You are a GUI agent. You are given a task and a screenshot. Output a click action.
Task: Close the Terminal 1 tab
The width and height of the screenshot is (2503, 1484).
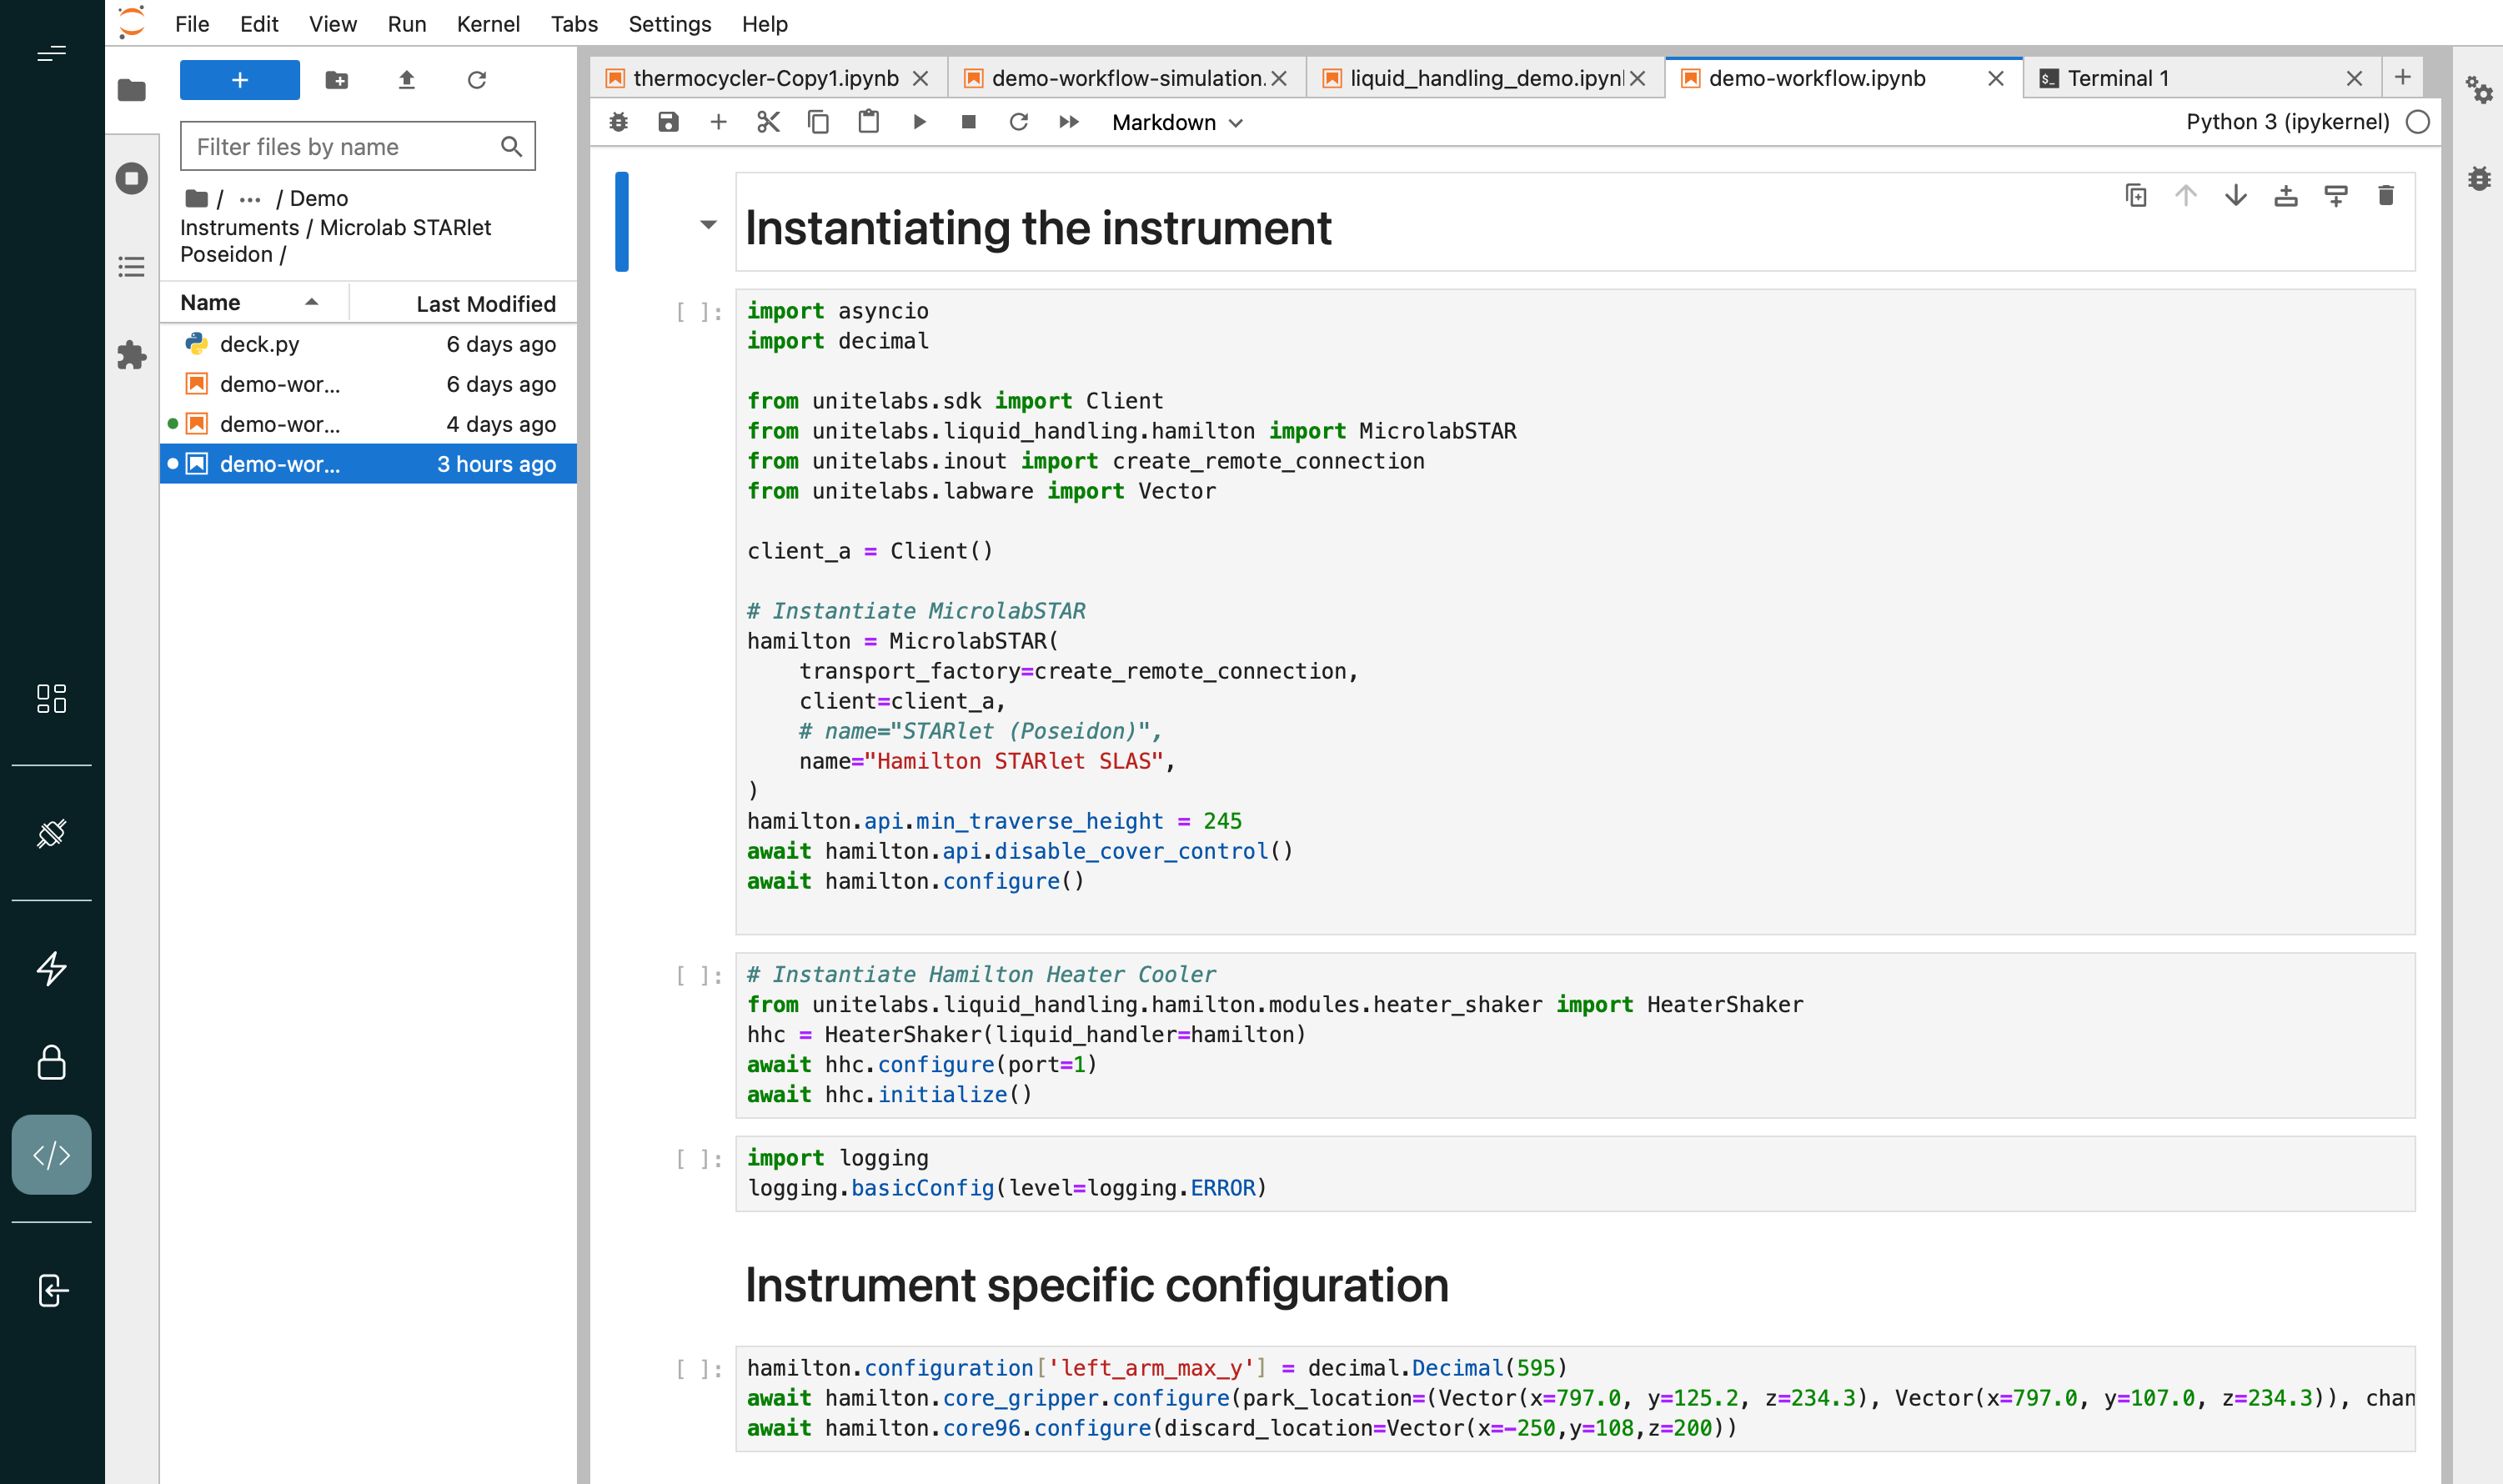click(2354, 78)
